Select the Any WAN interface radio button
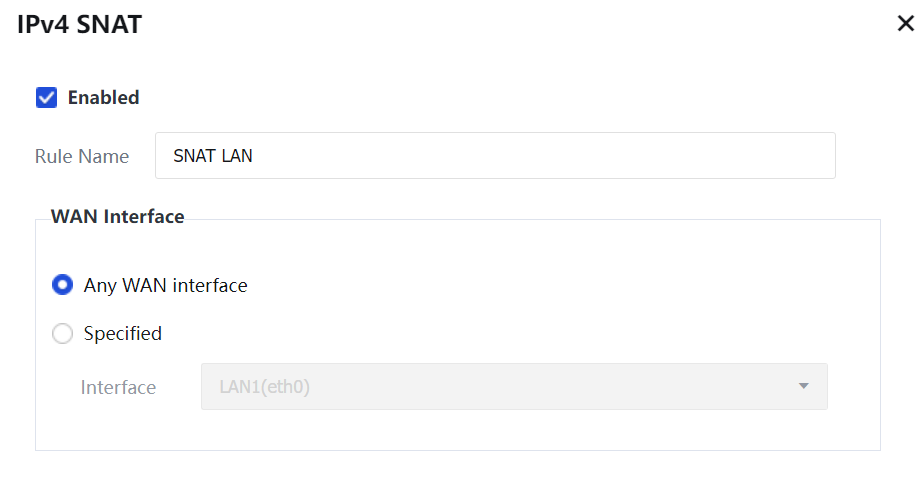 63,285
